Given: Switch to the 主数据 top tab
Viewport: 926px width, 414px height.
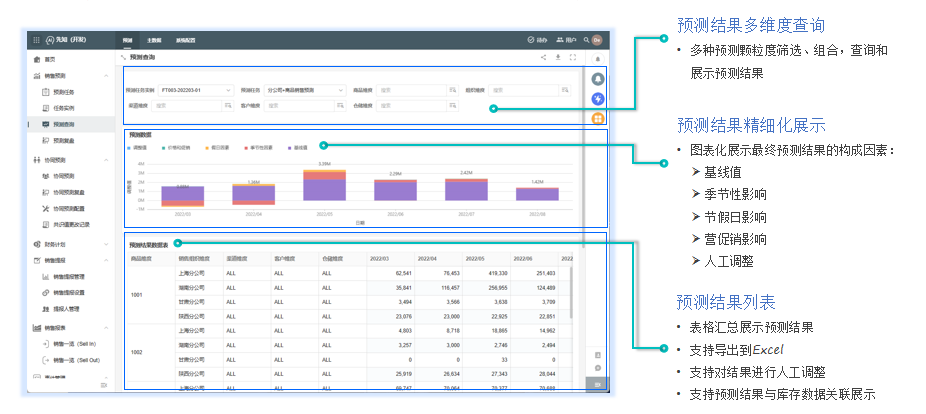Looking at the screenshot, I should pos(154,40).
